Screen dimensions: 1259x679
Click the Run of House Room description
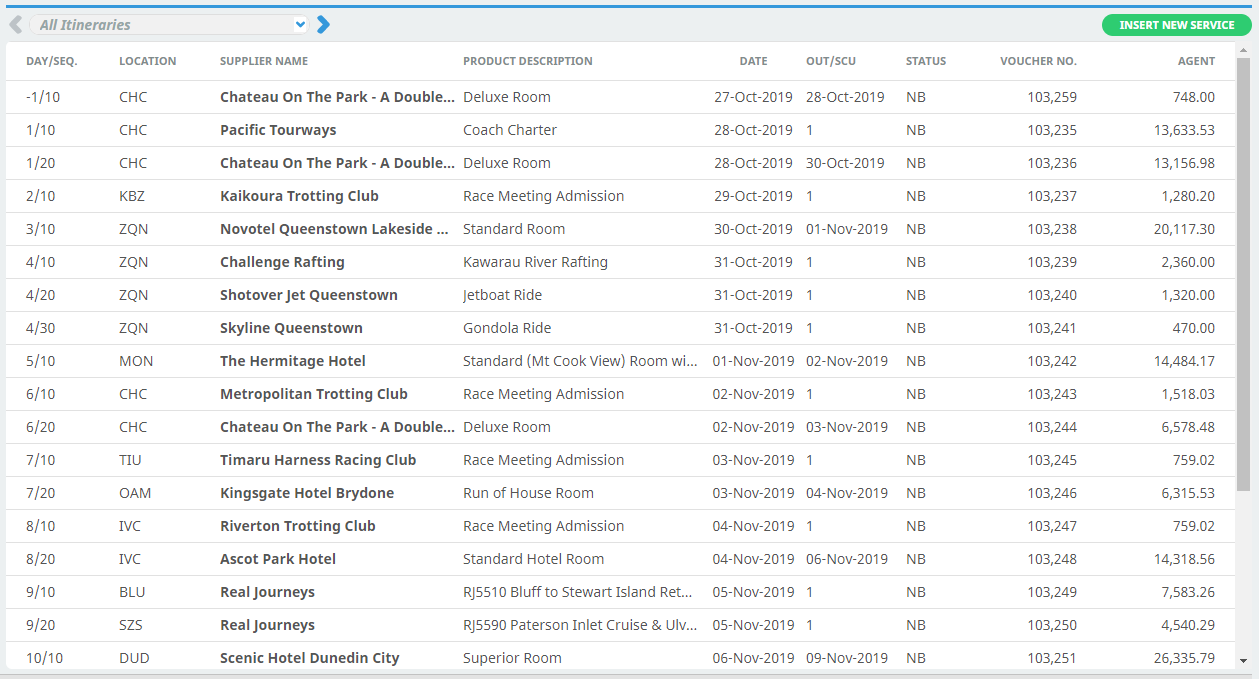(528, 493)
